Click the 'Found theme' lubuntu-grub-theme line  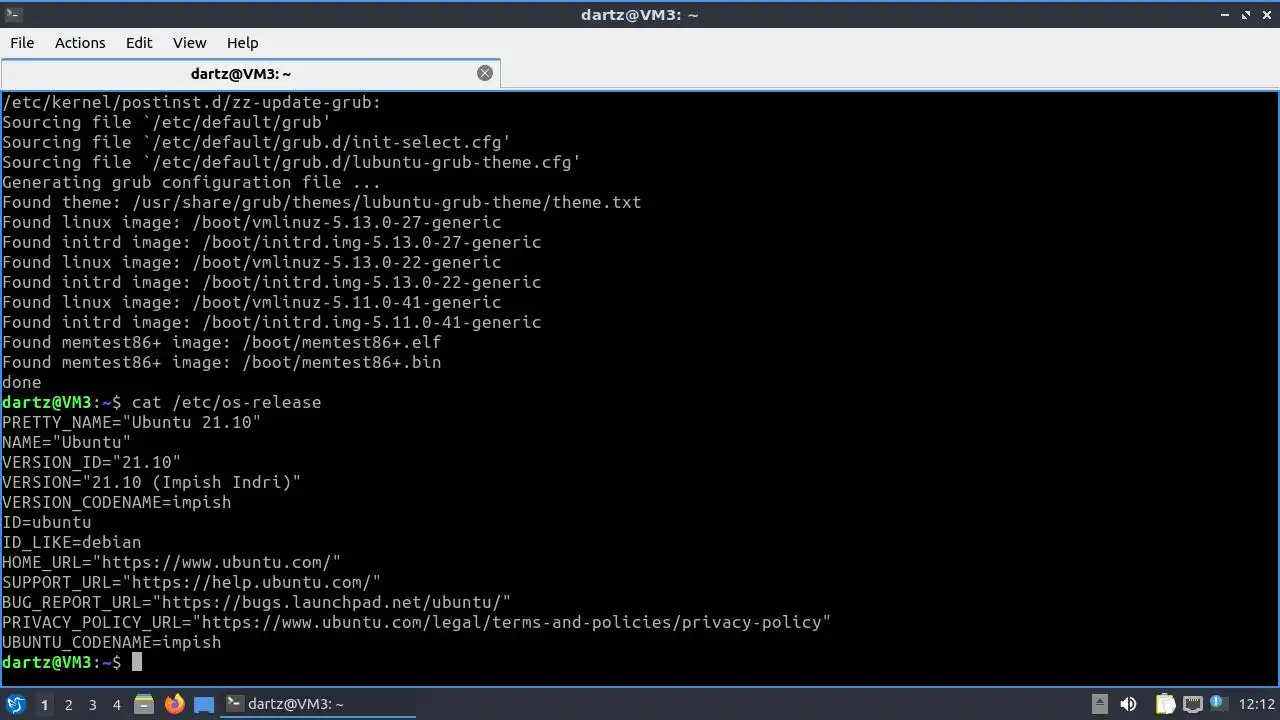(x=321, y=202)
